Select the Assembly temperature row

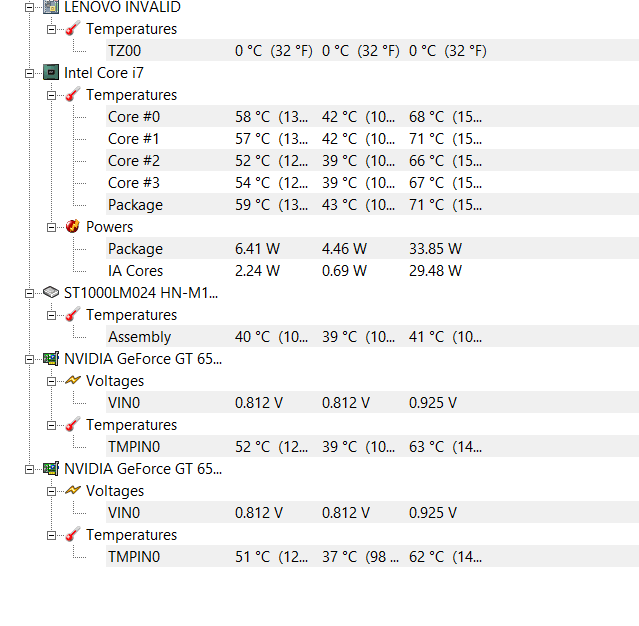tap(372, 337)
